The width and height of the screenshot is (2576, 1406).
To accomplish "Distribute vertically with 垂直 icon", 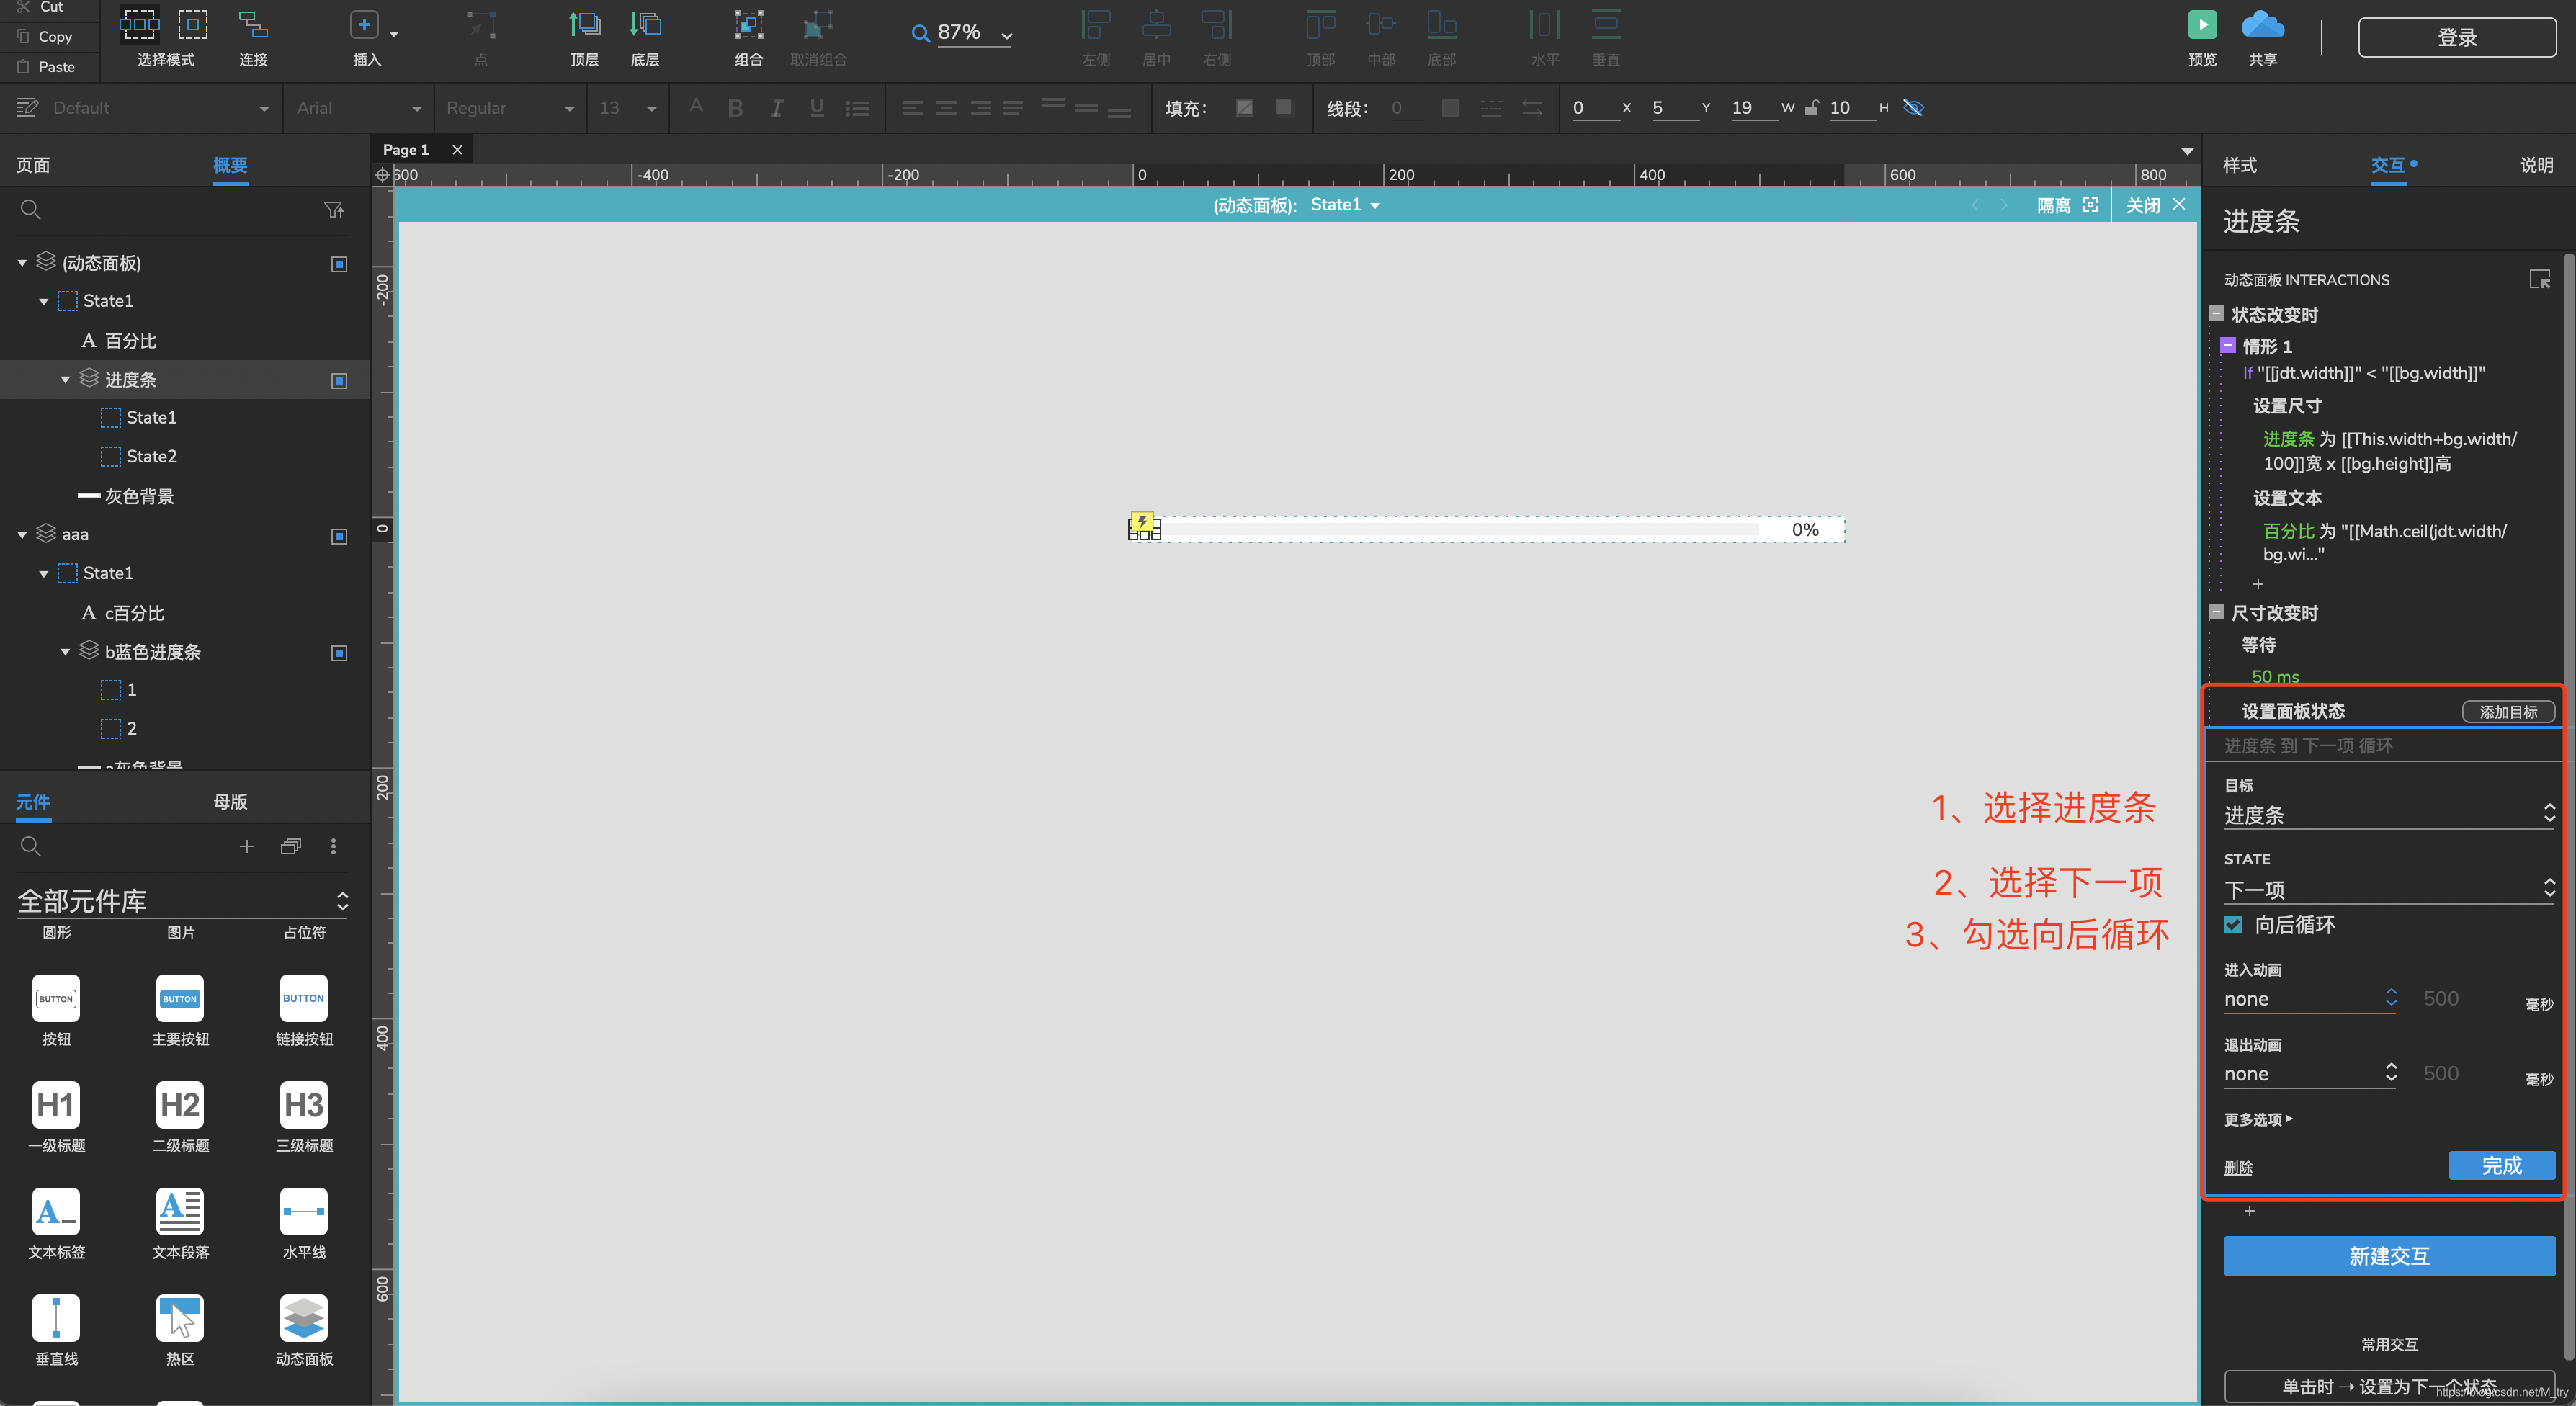I will coord(1606,24).
